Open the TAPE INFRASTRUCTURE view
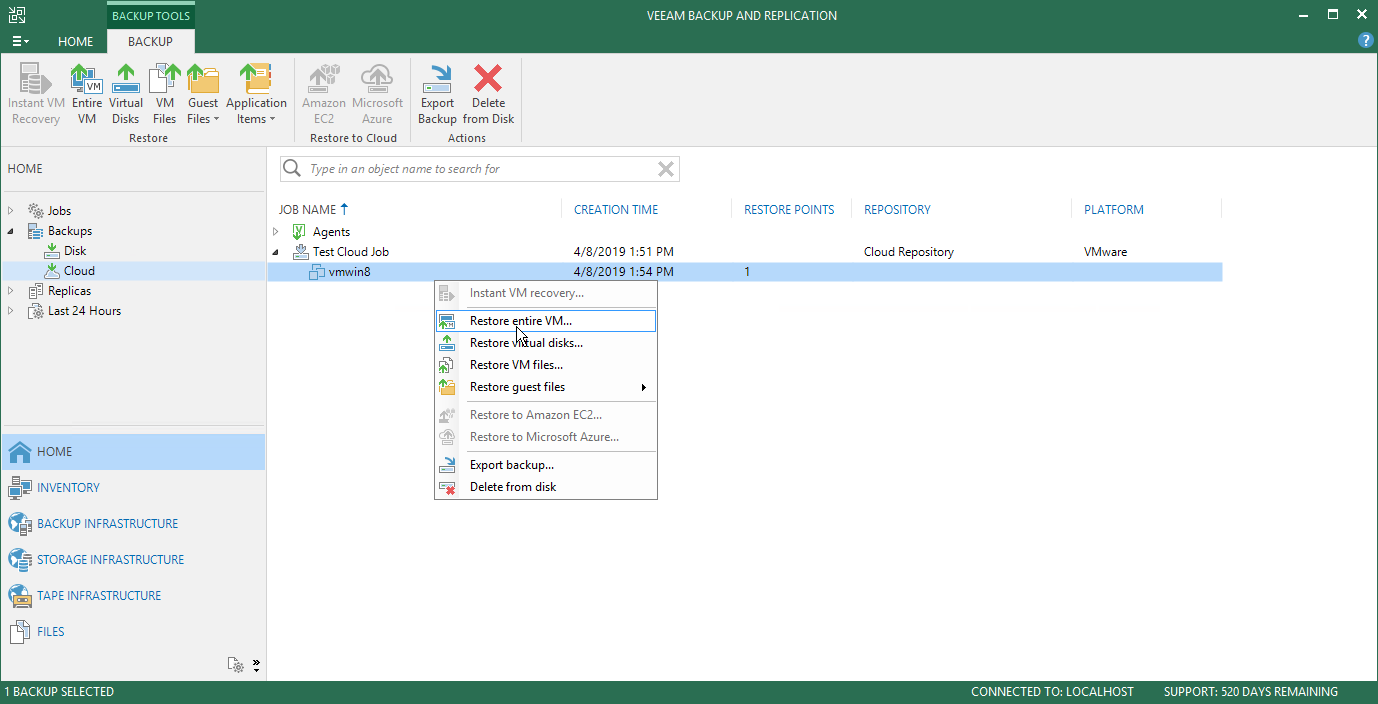 [133, 596]
